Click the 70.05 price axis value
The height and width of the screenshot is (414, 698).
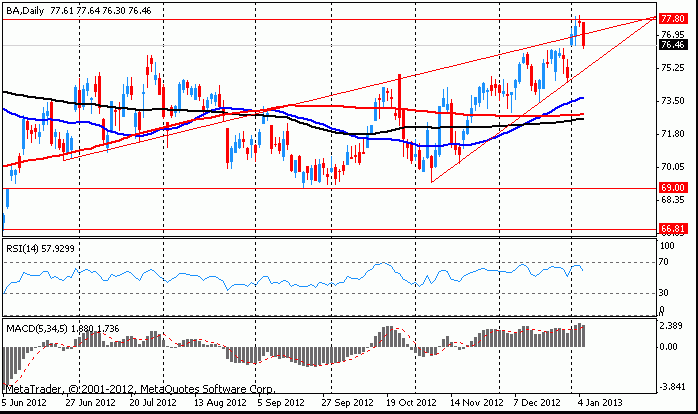[673, 166]
